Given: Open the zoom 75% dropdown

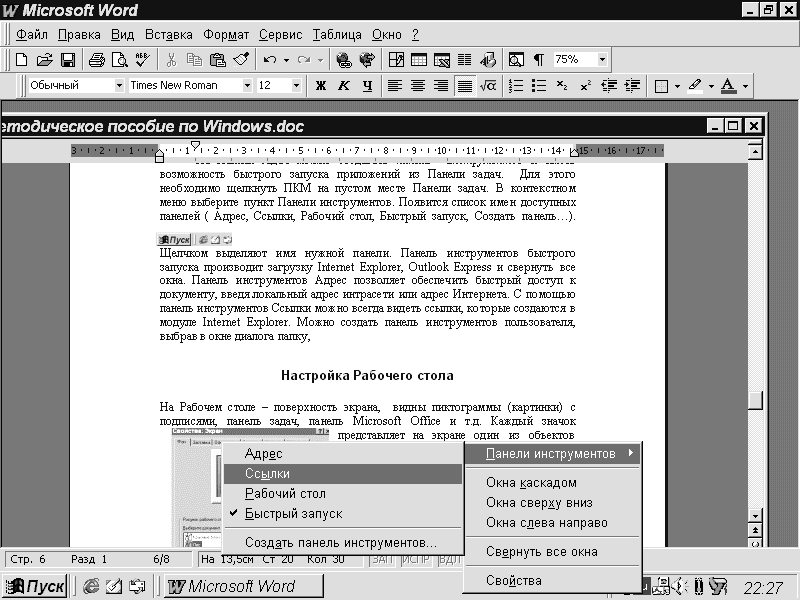Looking at the screenshot, I should click(x=602, y=60).
